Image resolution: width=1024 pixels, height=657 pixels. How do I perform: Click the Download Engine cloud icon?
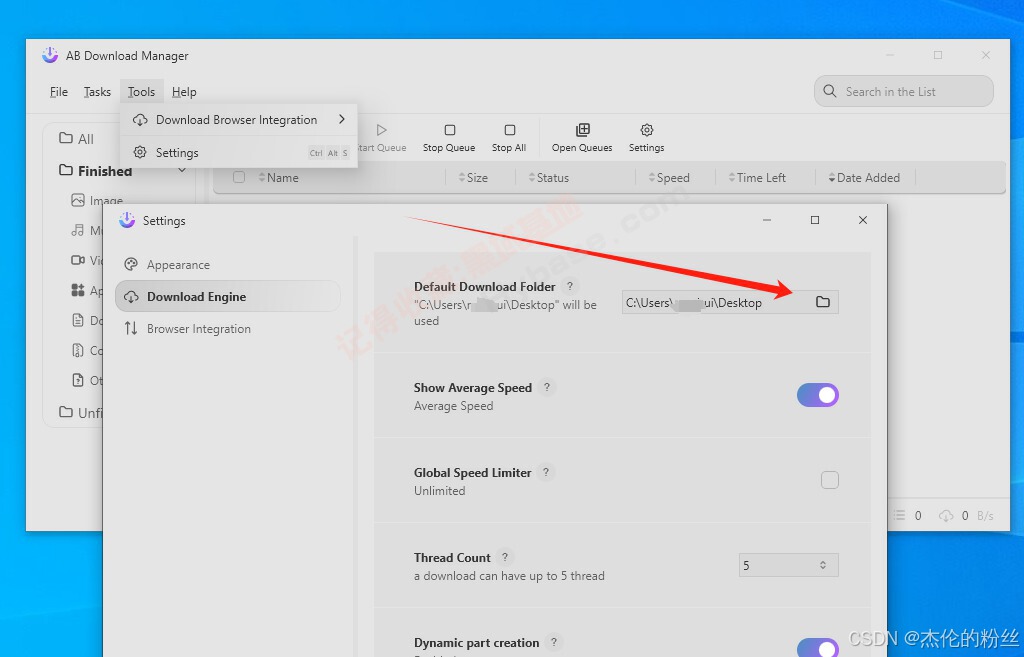click(x=131, y=296)
